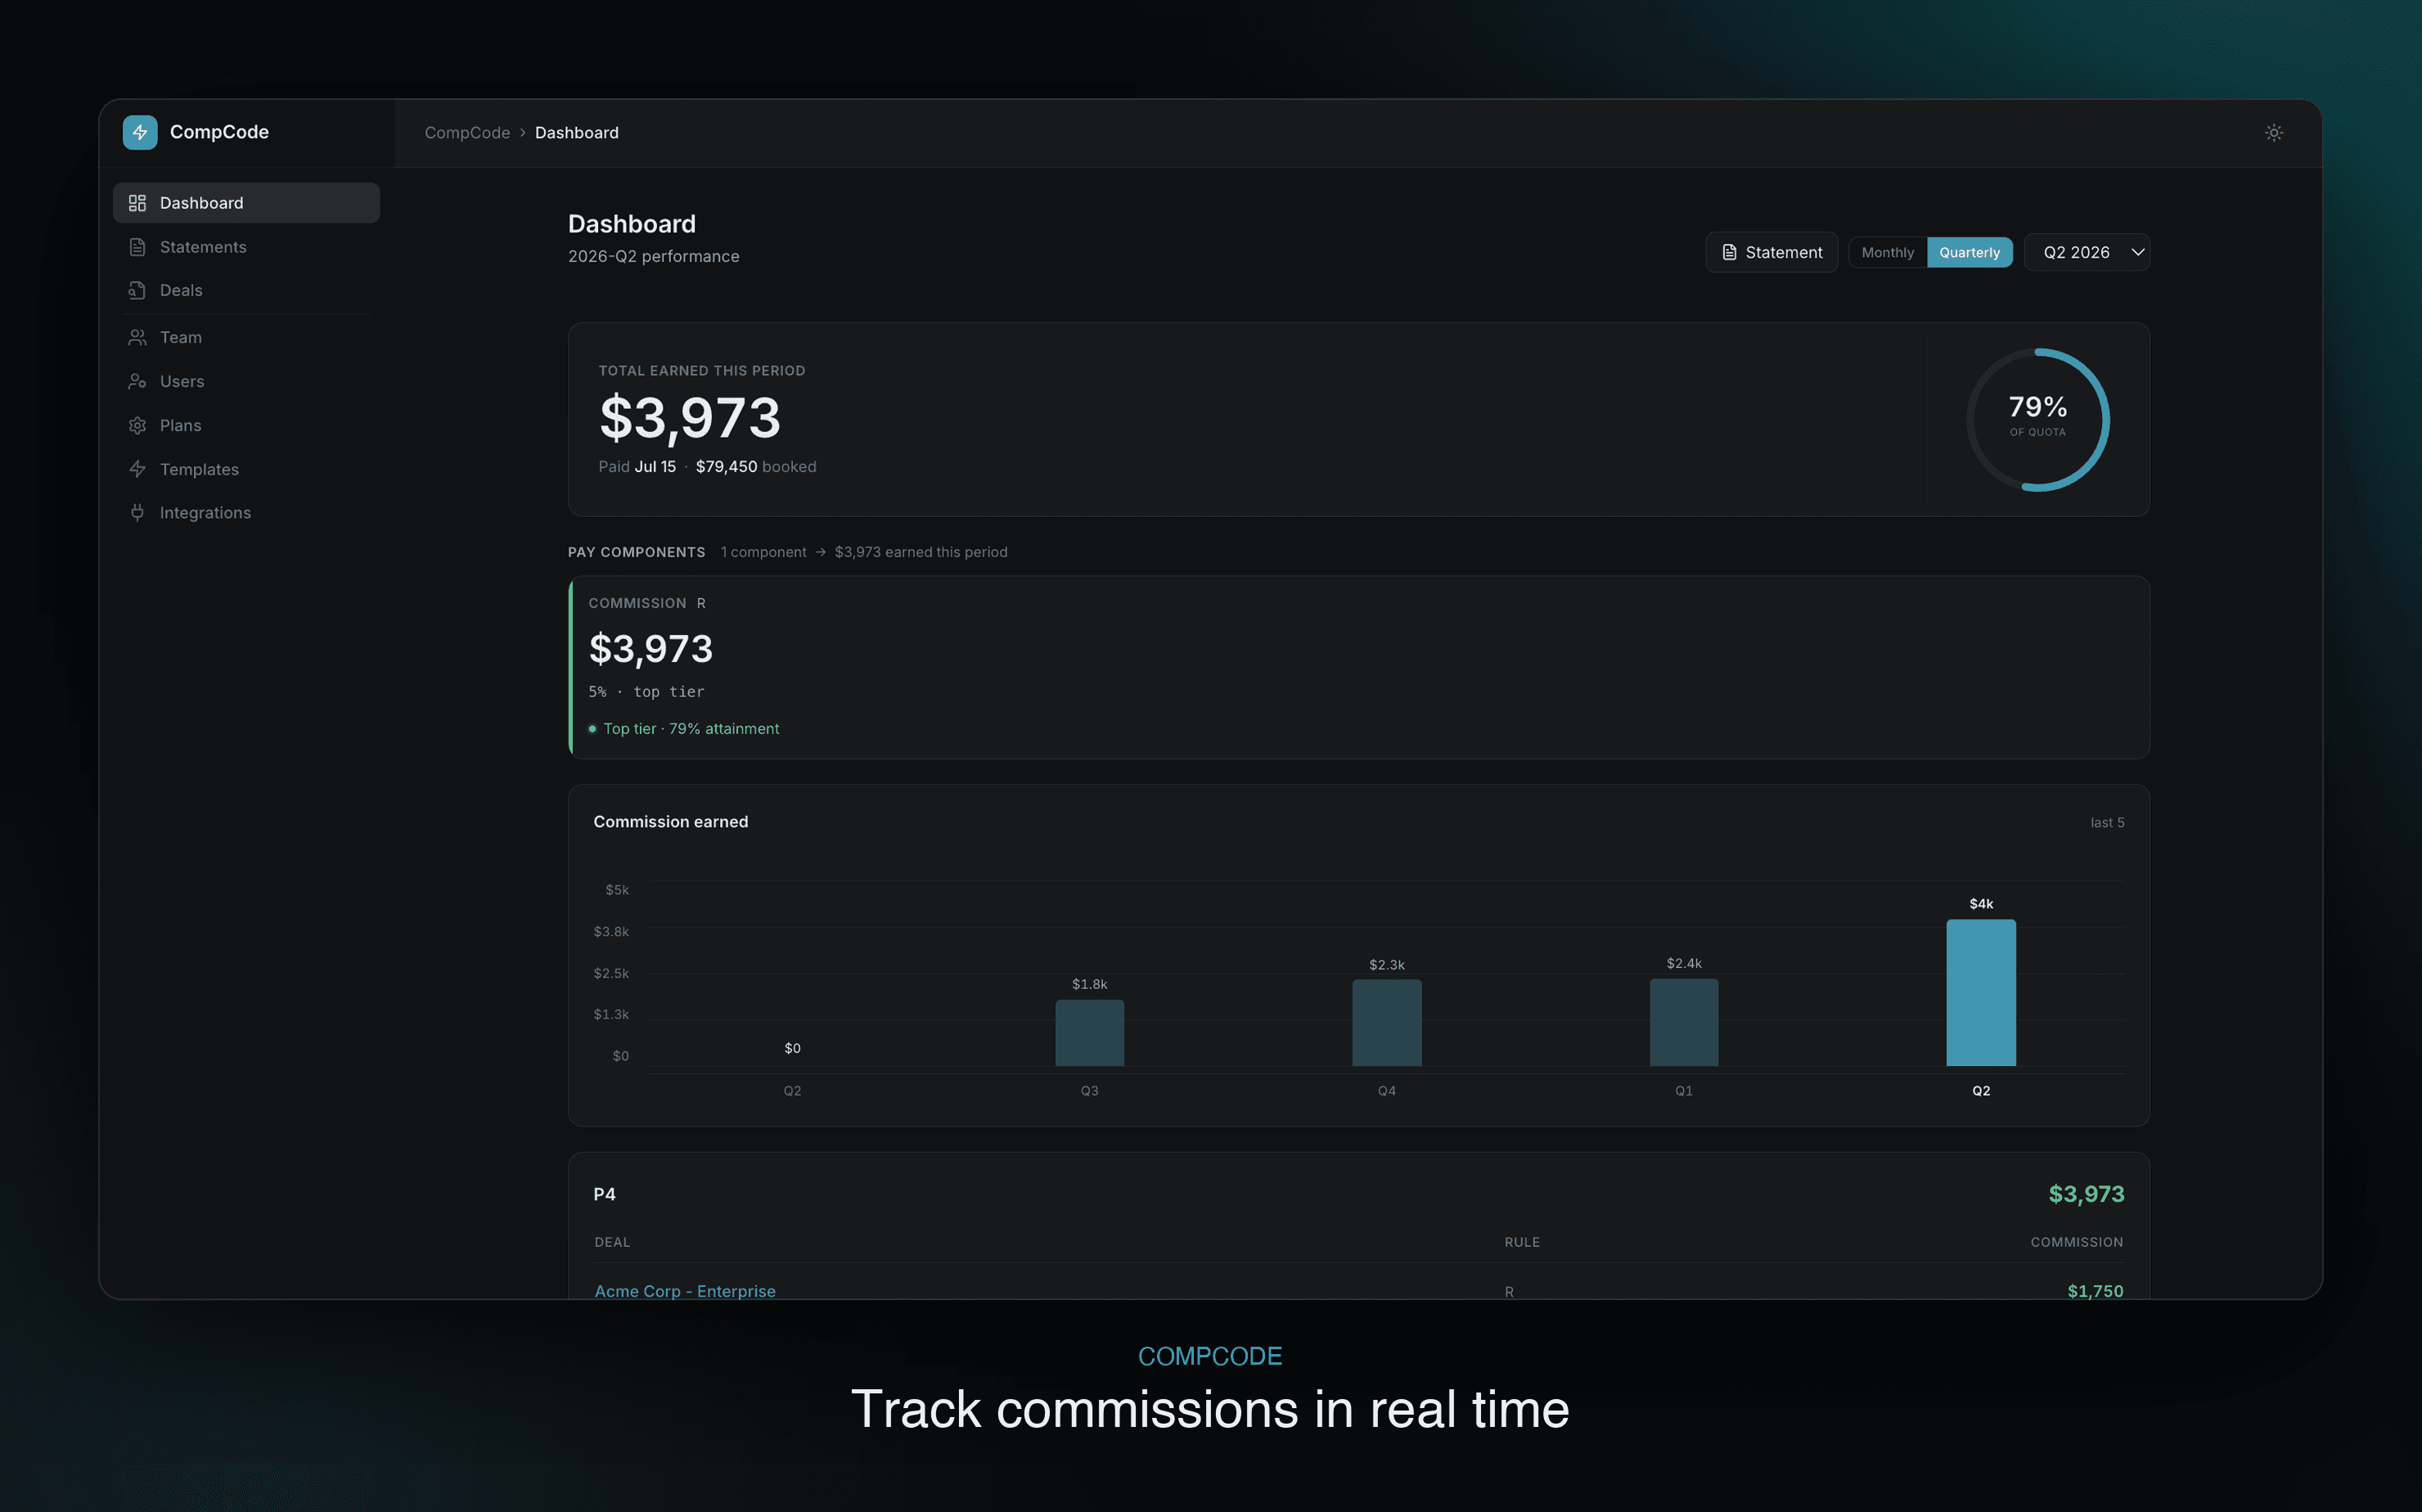Open Templates from the sidebar
2422x1512 pixels.
246,469
